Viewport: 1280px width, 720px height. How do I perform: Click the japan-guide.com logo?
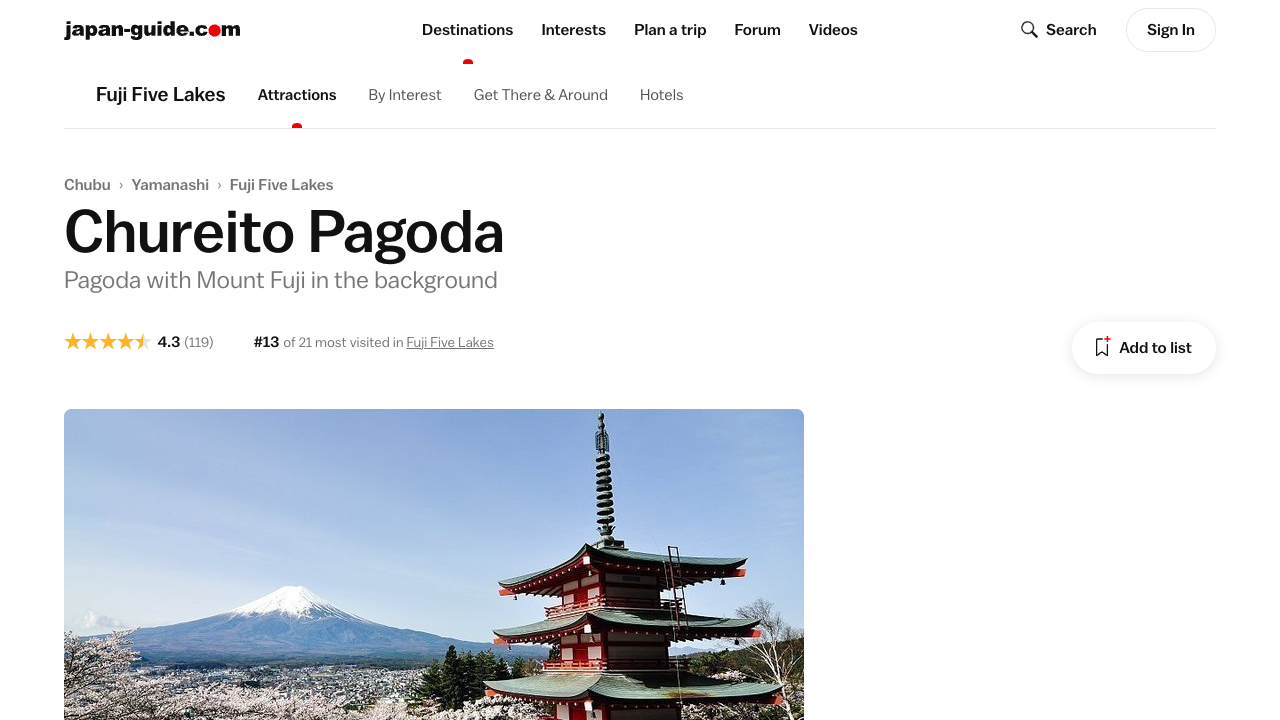tap(152, 30)
